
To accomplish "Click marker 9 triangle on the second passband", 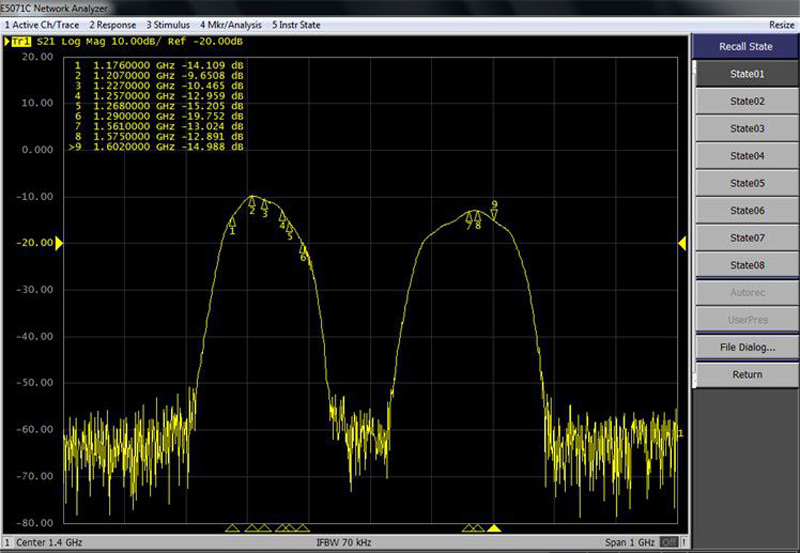I will [494, 214].
